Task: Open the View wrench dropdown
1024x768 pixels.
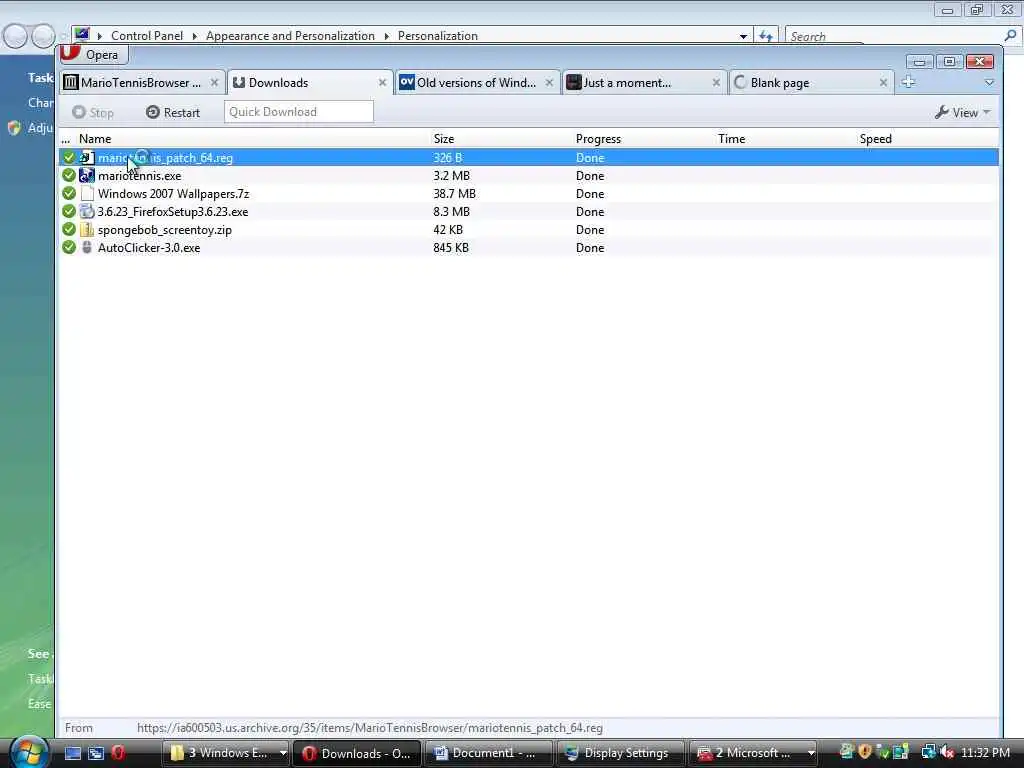Action: [x=963, y=112]
